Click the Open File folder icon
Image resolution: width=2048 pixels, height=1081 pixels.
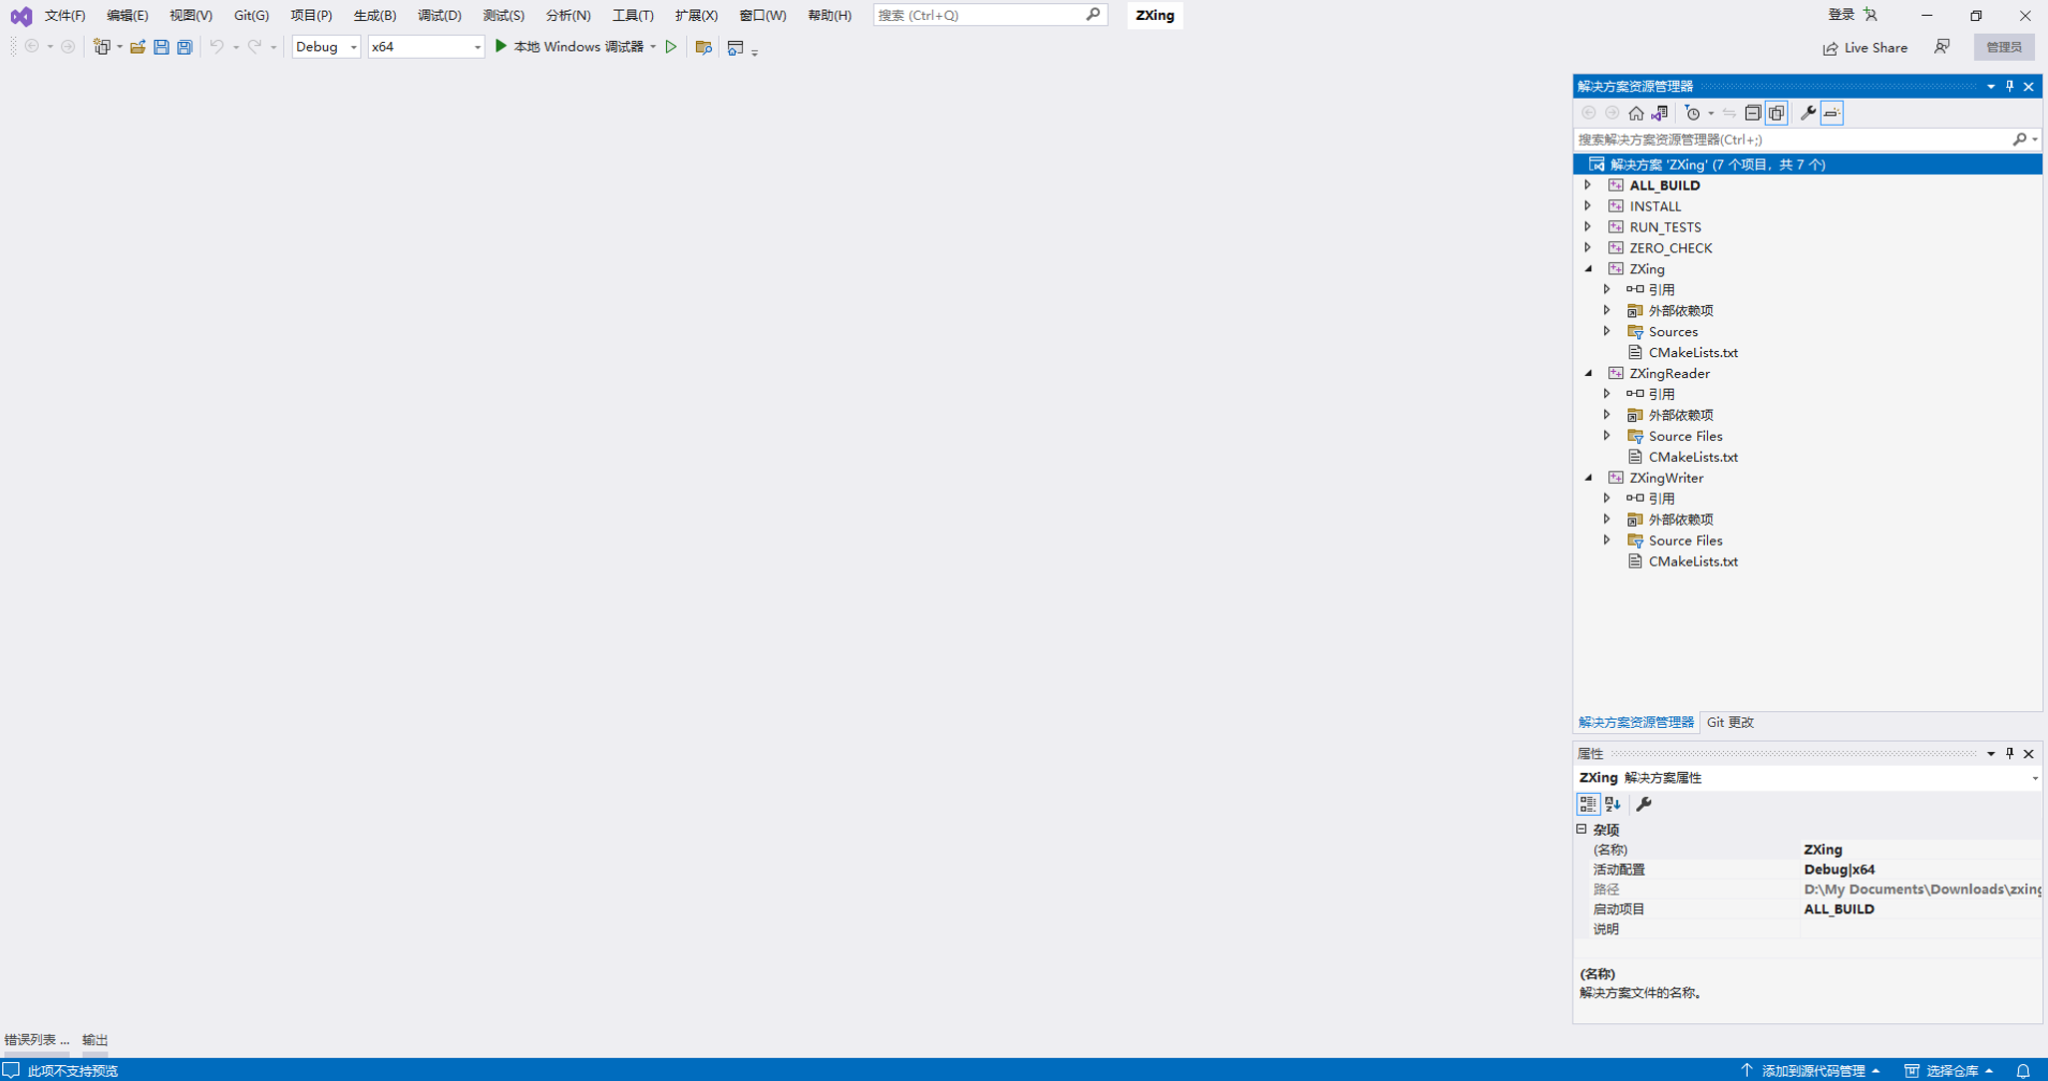point(138,47)
